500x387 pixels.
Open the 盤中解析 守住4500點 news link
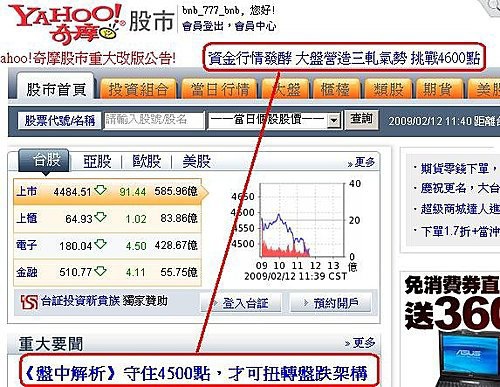pyautogui.click(x=197, y=373)
